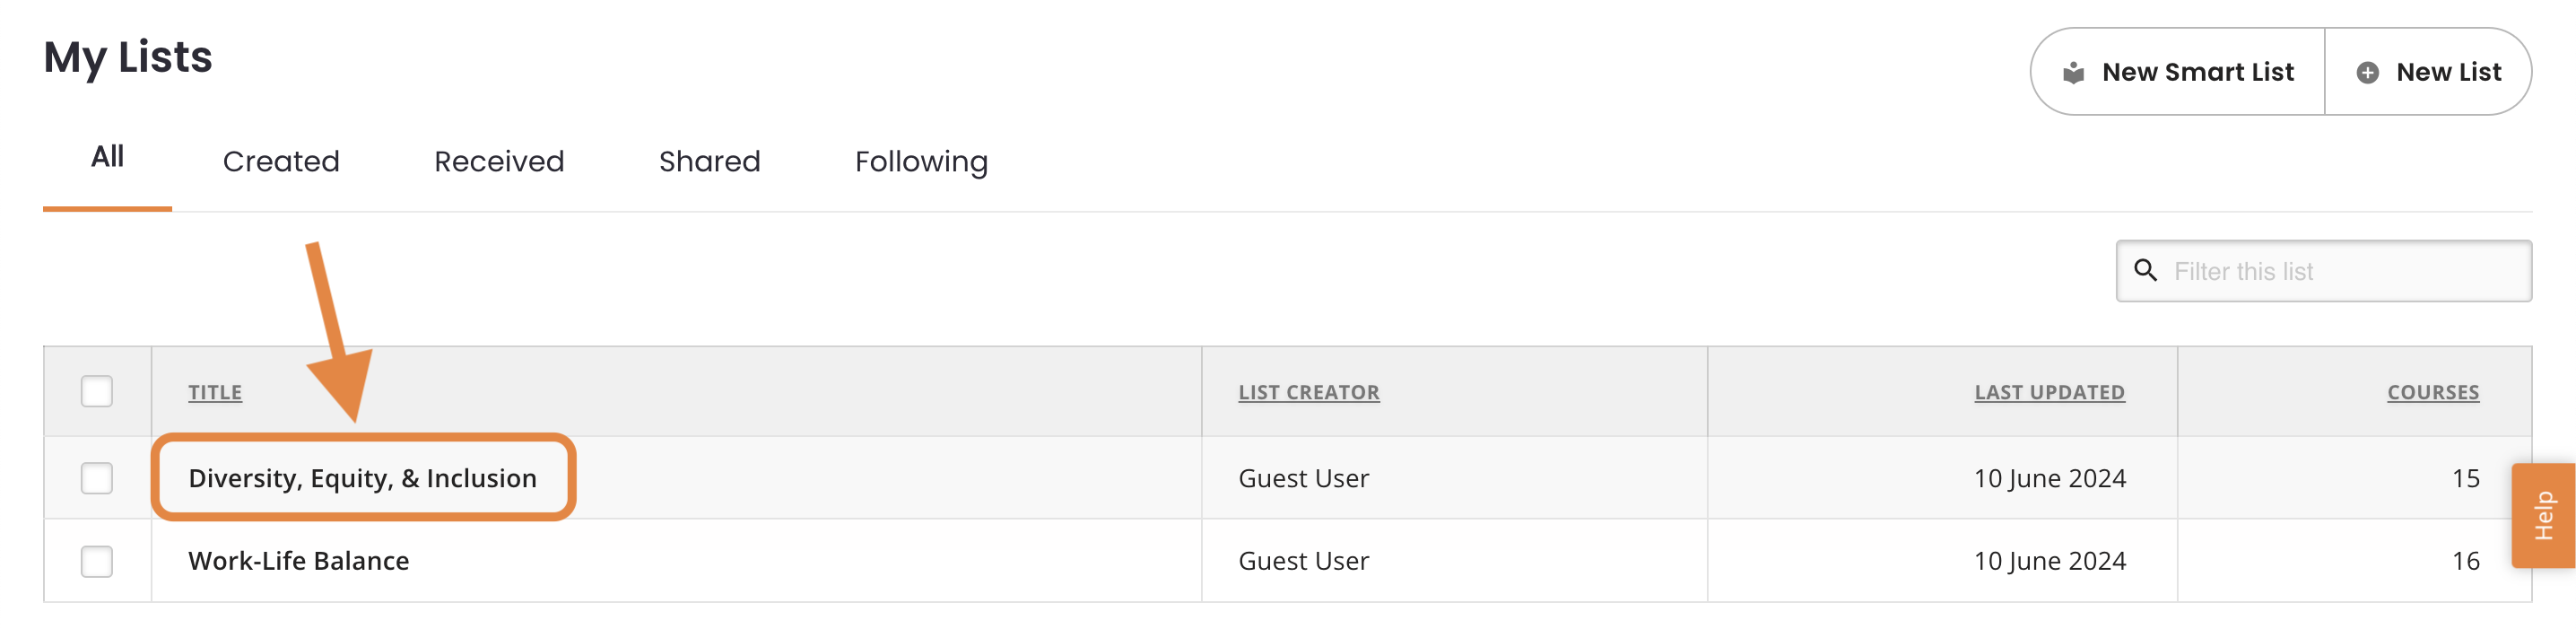Toggle the select-all checkbox in header
This screenshot has width=2576, height=629.
[x=97, y=391]
